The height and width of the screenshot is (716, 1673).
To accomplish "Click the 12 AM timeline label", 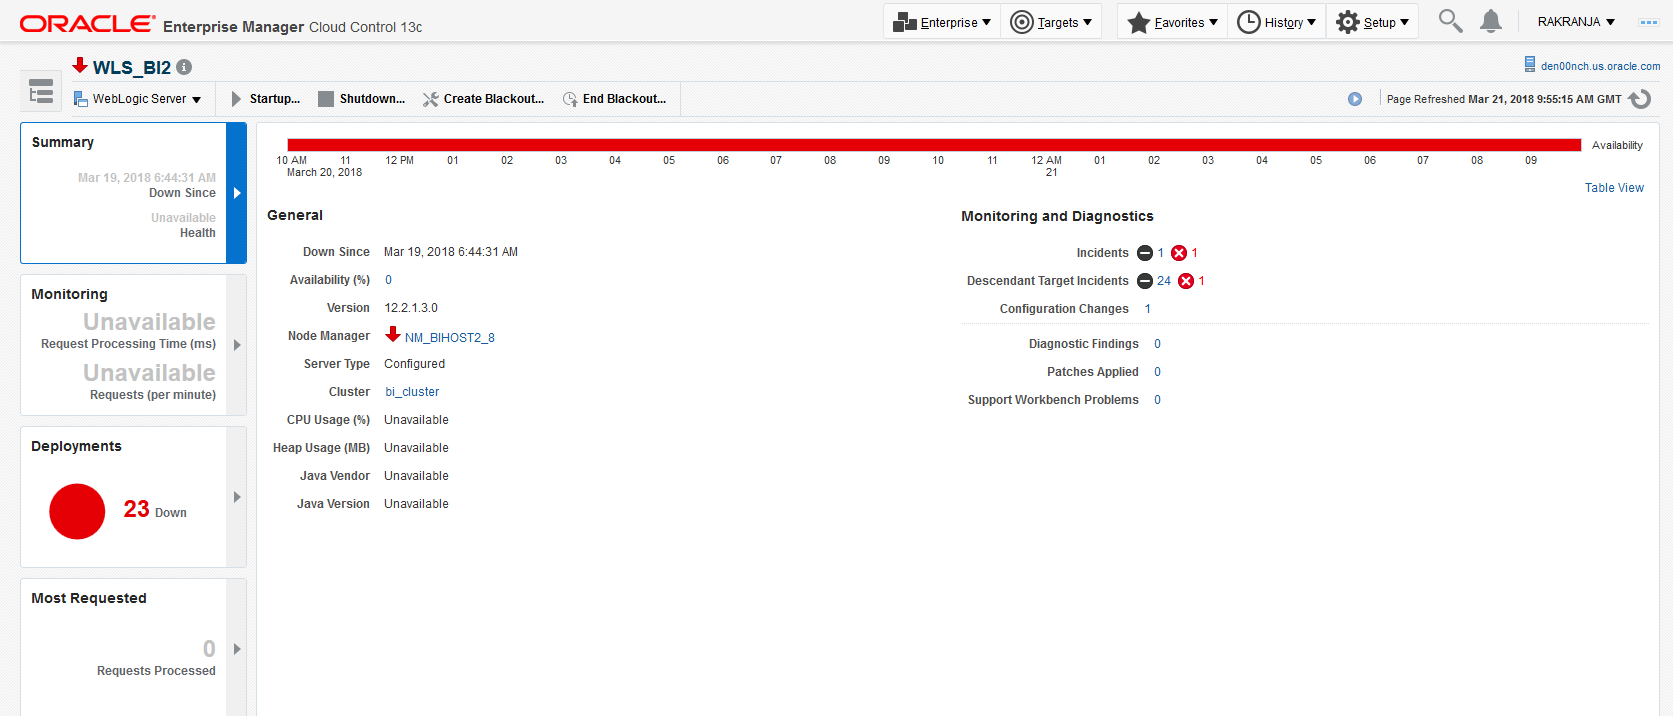I will (1047, 160).
